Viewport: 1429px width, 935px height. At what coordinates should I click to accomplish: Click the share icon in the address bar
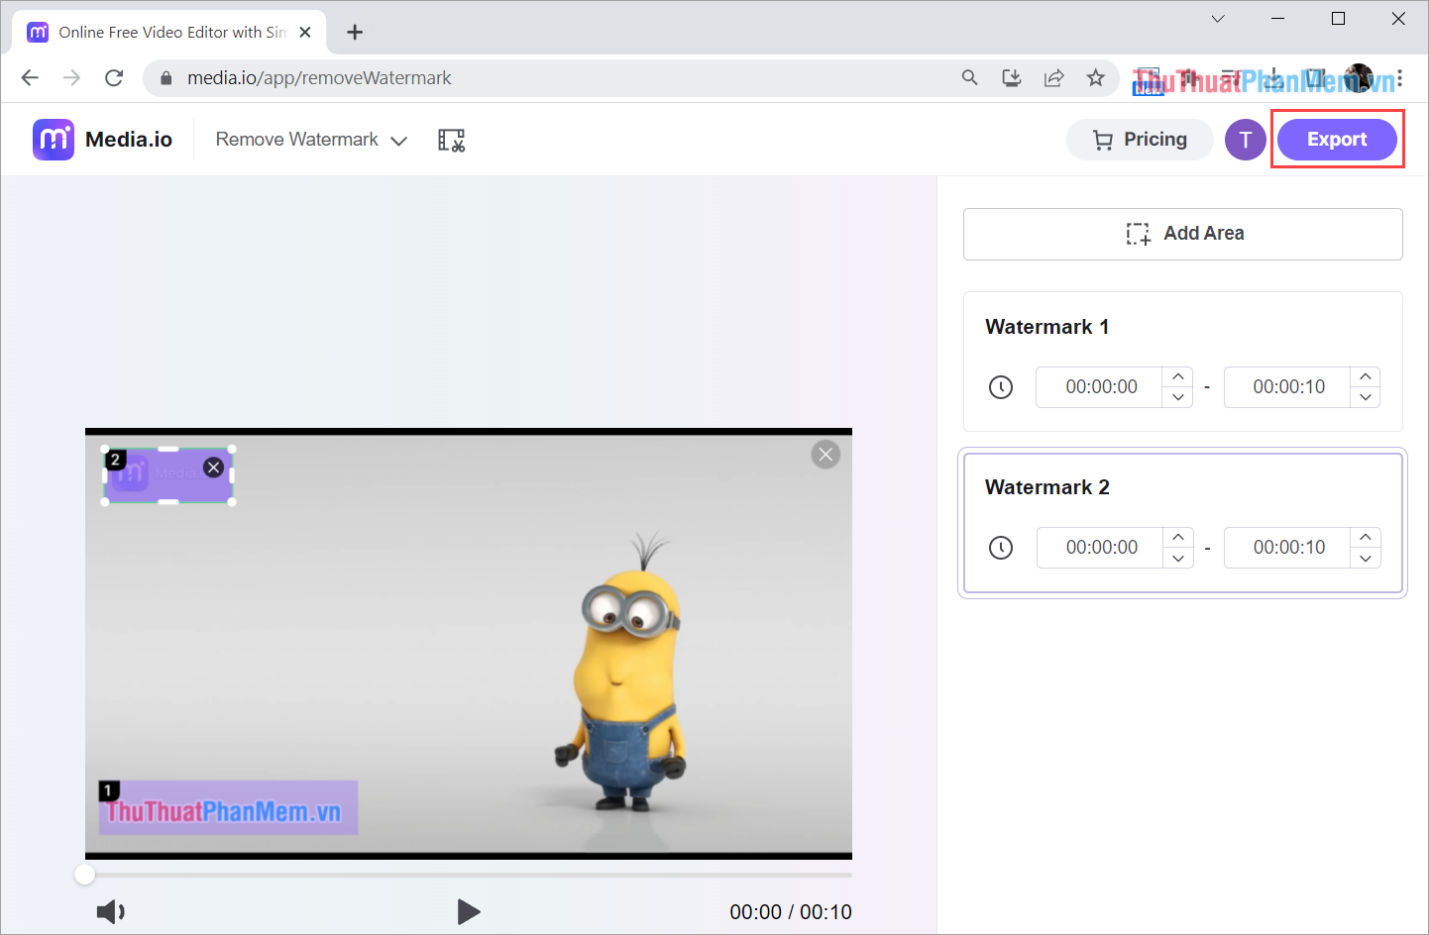point(1054,77)
